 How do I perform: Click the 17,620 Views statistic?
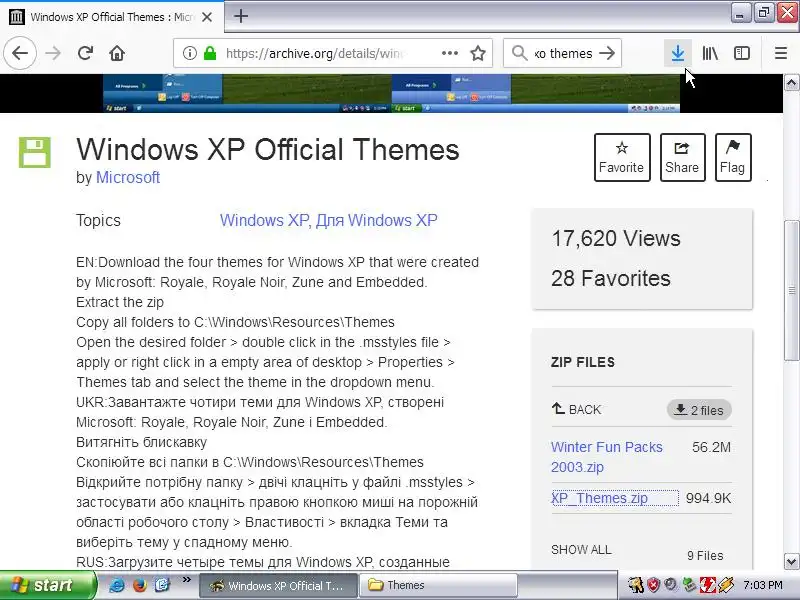click(616, 238)
